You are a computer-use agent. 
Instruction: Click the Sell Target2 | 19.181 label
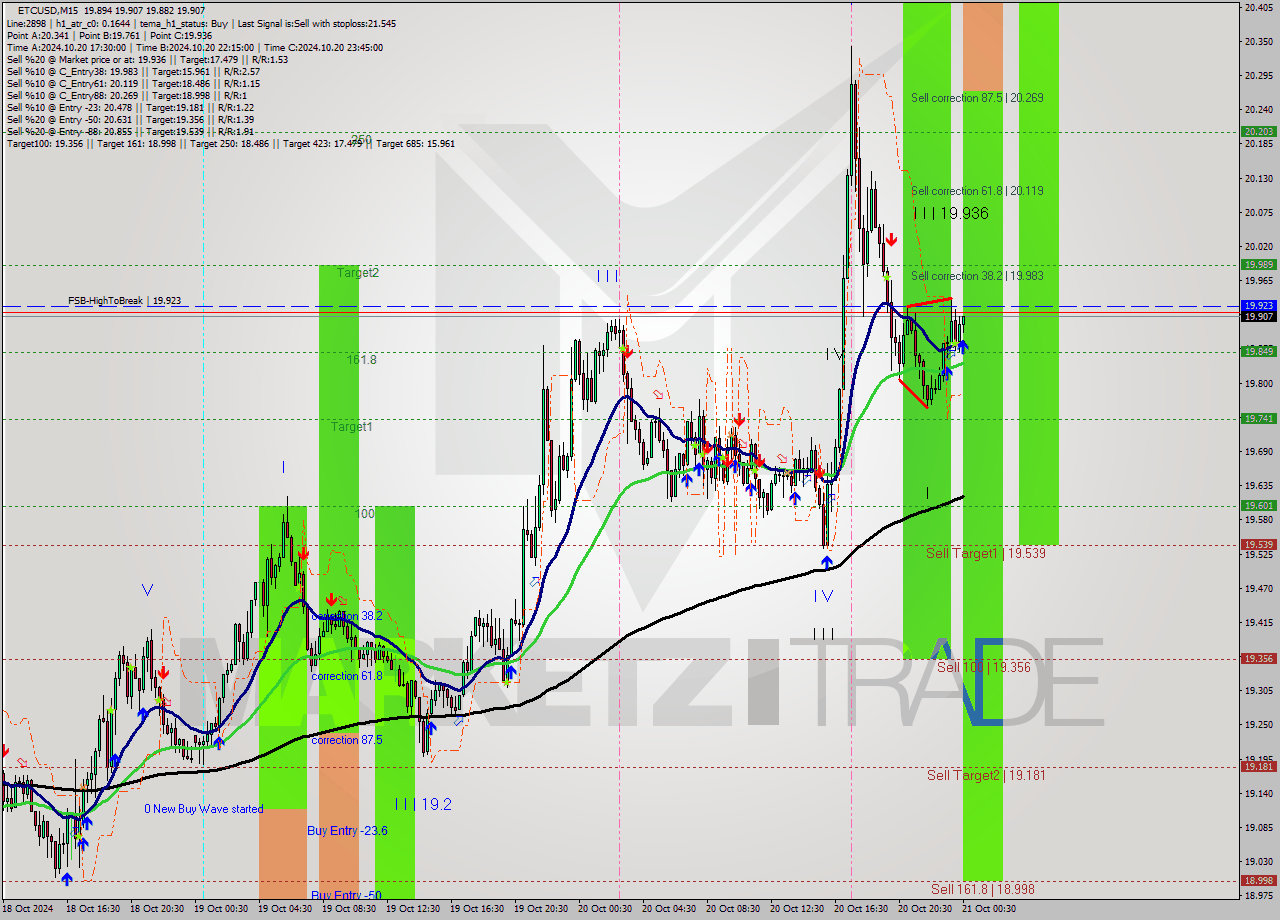[x=986, y=775]
